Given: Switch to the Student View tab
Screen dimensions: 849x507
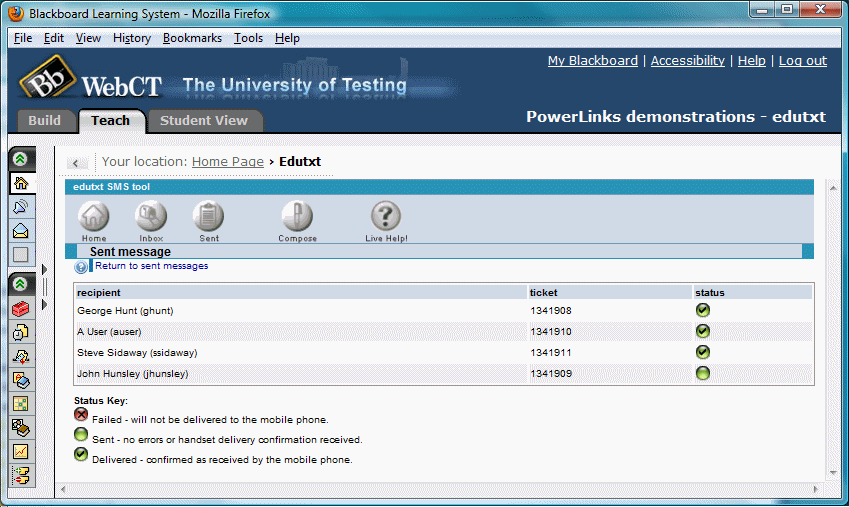Looking at the screenshot, I should pos(204,121).
